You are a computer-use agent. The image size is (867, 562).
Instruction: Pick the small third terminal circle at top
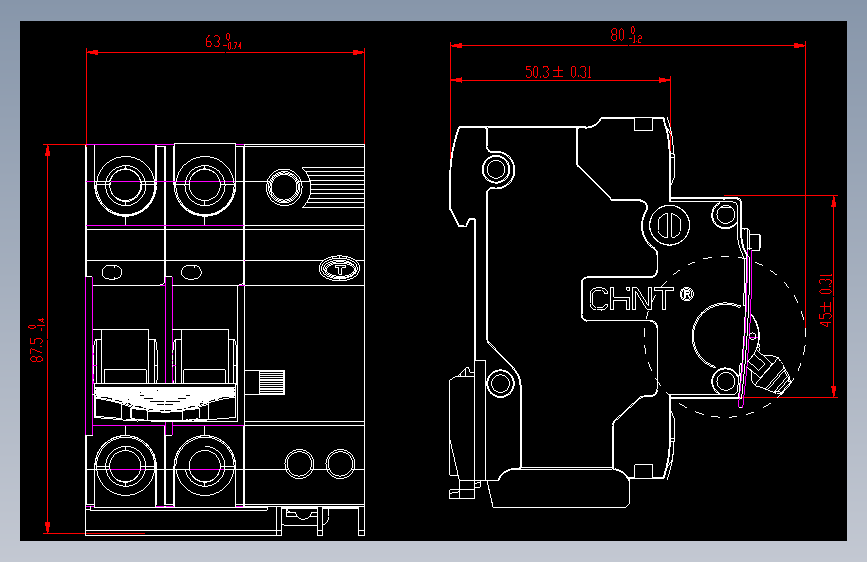coord(284,187)
